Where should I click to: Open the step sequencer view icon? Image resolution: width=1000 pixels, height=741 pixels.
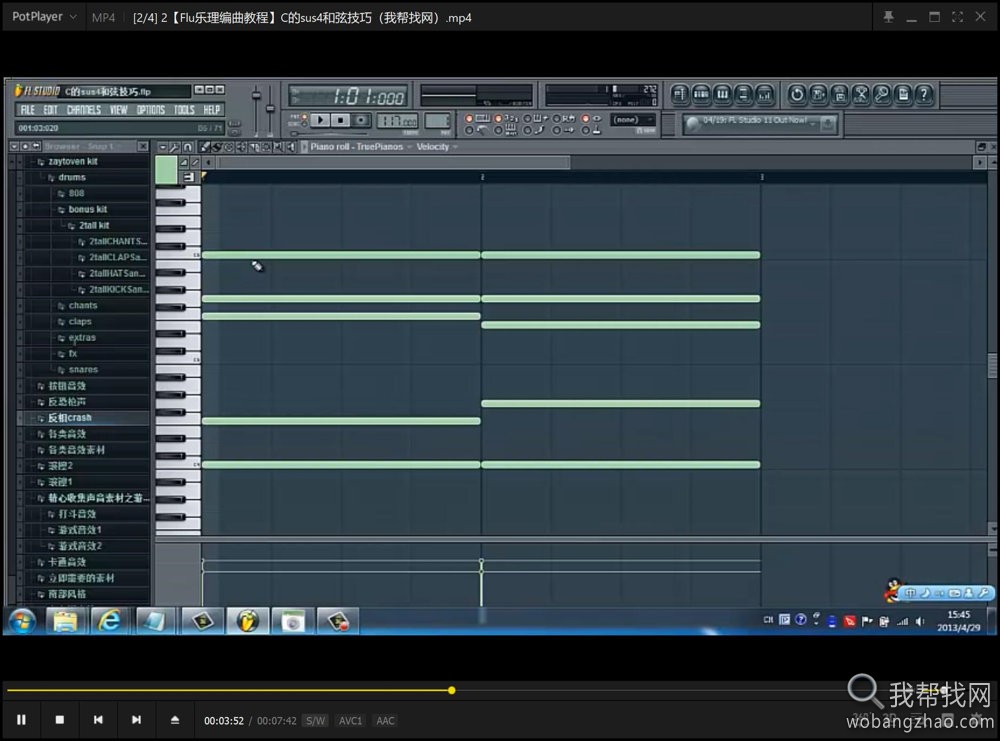pos(702,96)
